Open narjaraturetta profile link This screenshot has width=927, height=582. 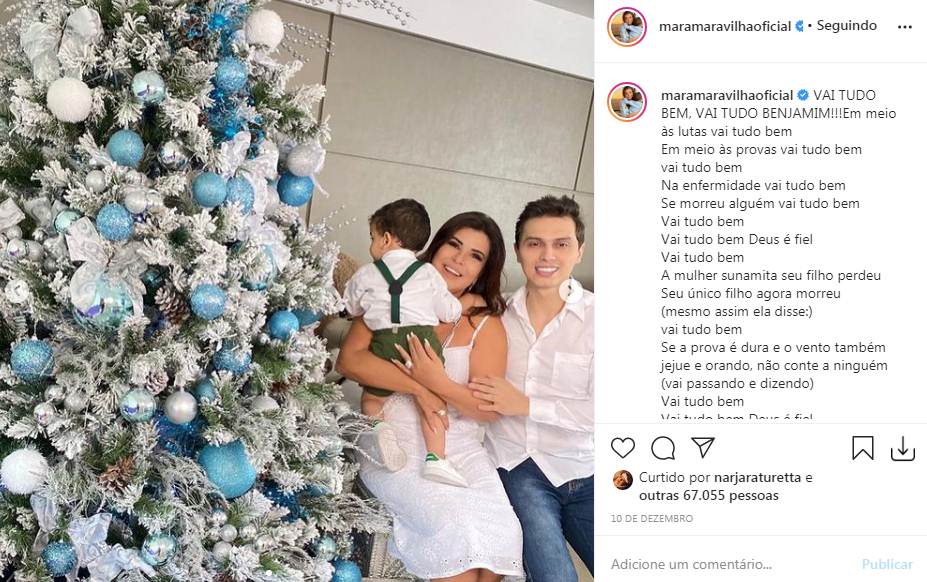tap(757, 477)
